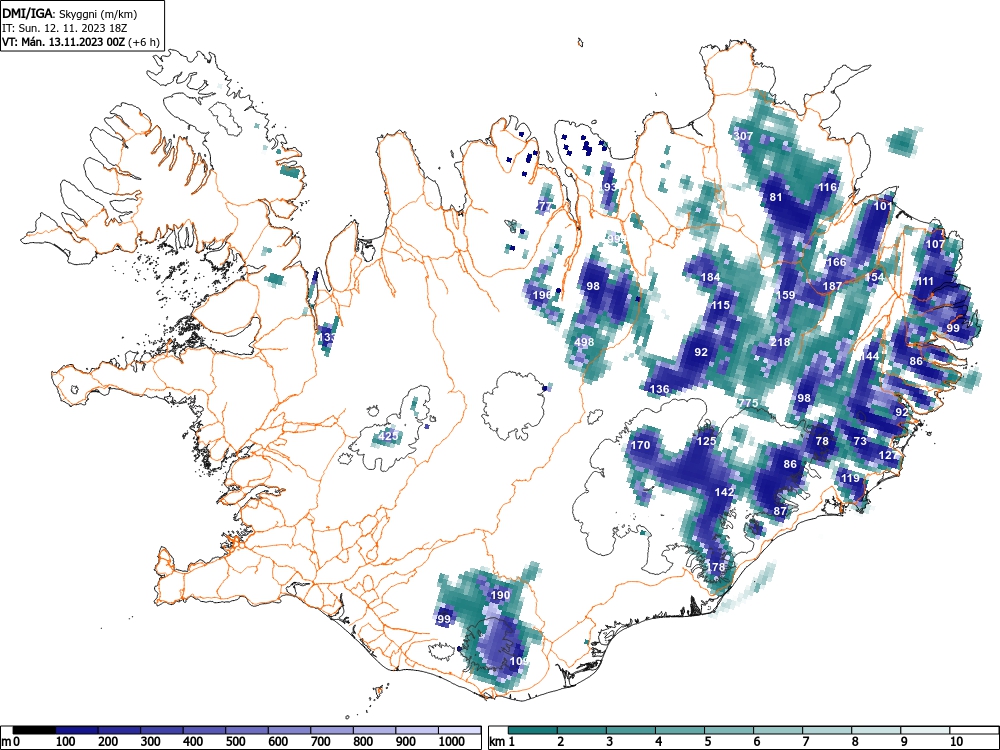
Task: Select the map value 116
Action: pos(827,187)
